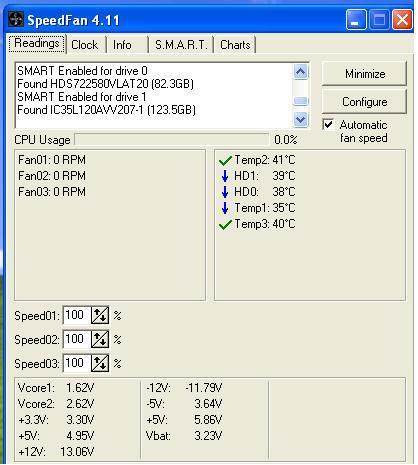Click the 0.0% CPU usage value

coord(286,140)
